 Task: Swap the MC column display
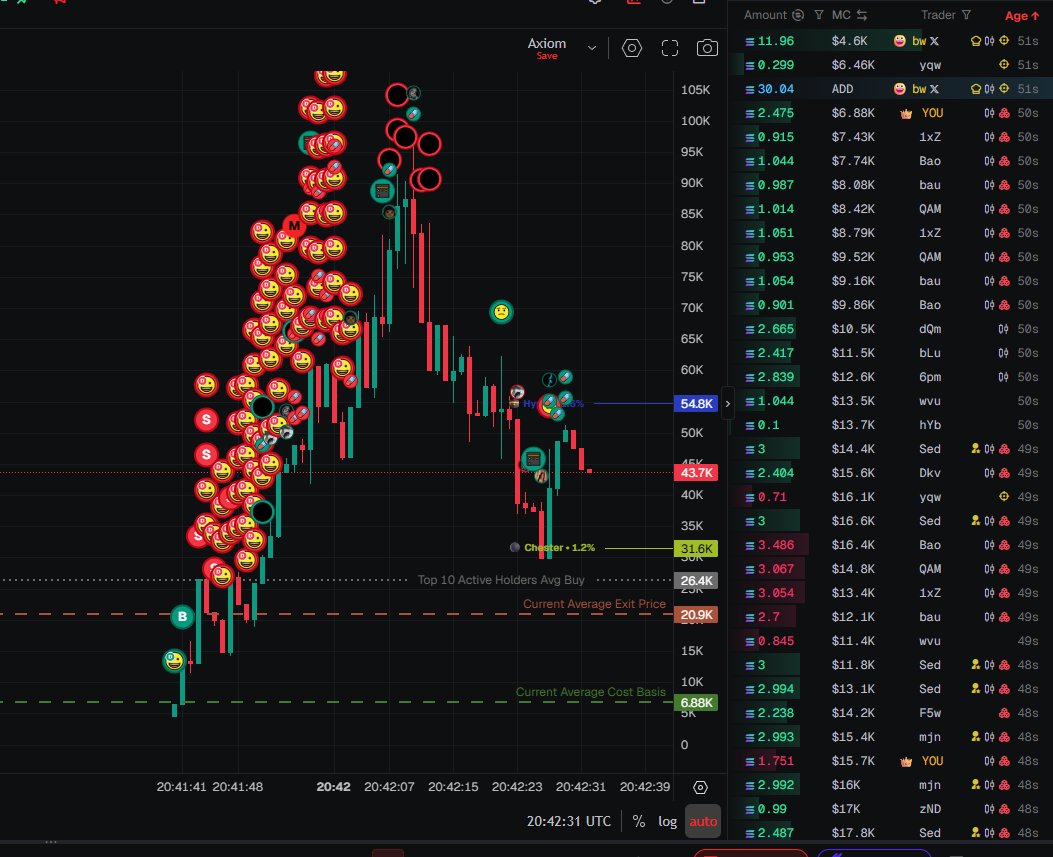coord(862,15)
